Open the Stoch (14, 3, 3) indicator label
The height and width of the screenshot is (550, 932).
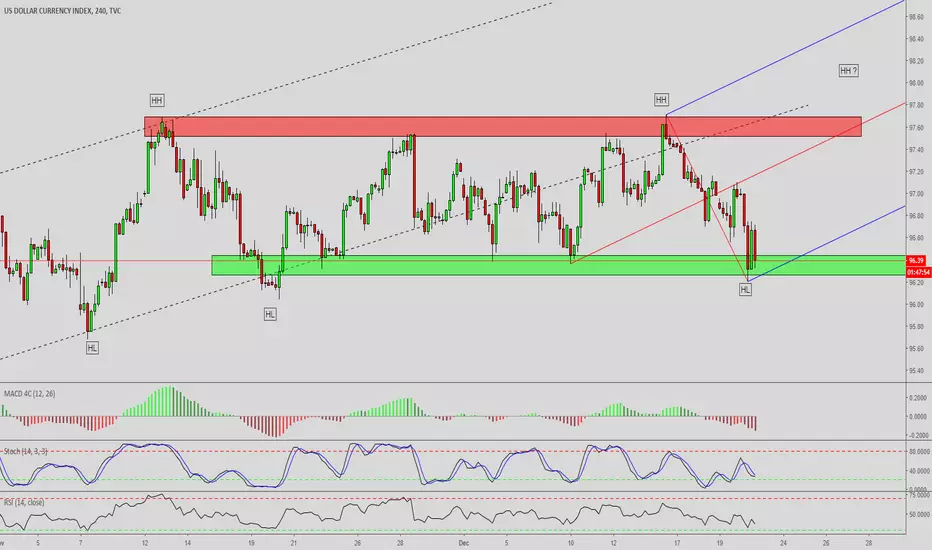pos(26,451)
